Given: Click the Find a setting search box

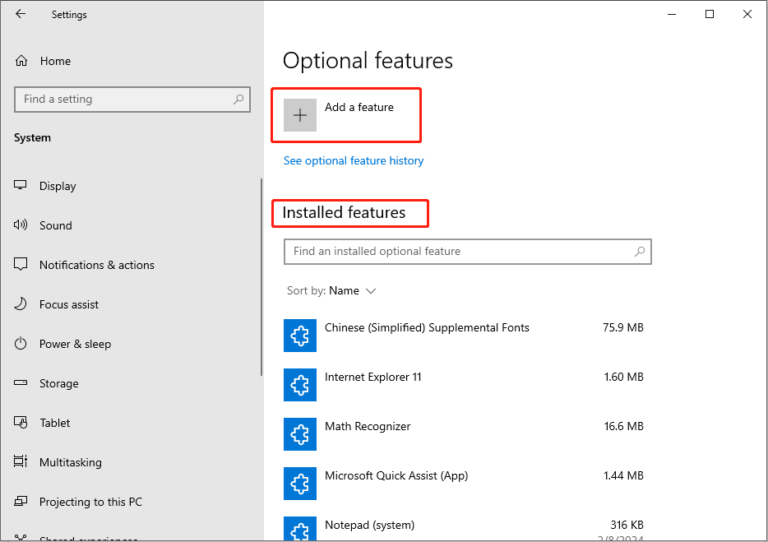Looking at the screenshot, I should (x=132, y=99).
